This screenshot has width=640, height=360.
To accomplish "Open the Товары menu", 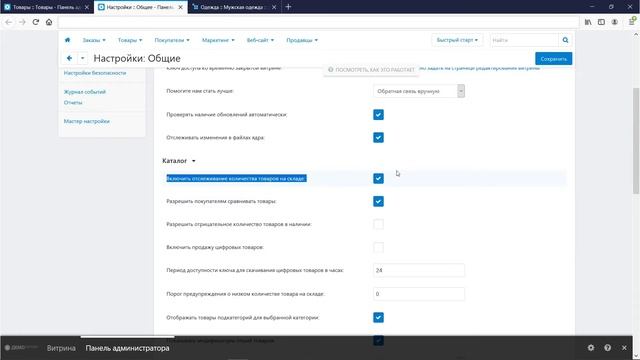I will [x=130, y=40].
